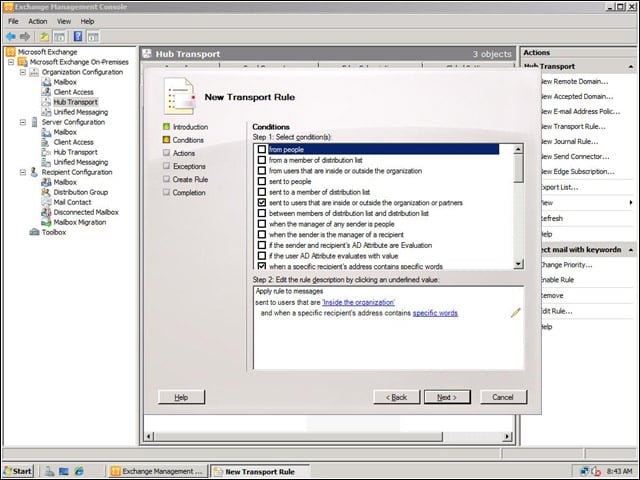Check 'when the sender is the manager of a recipient'
This screenshot has height=480, width=640.
pos(262,234)
